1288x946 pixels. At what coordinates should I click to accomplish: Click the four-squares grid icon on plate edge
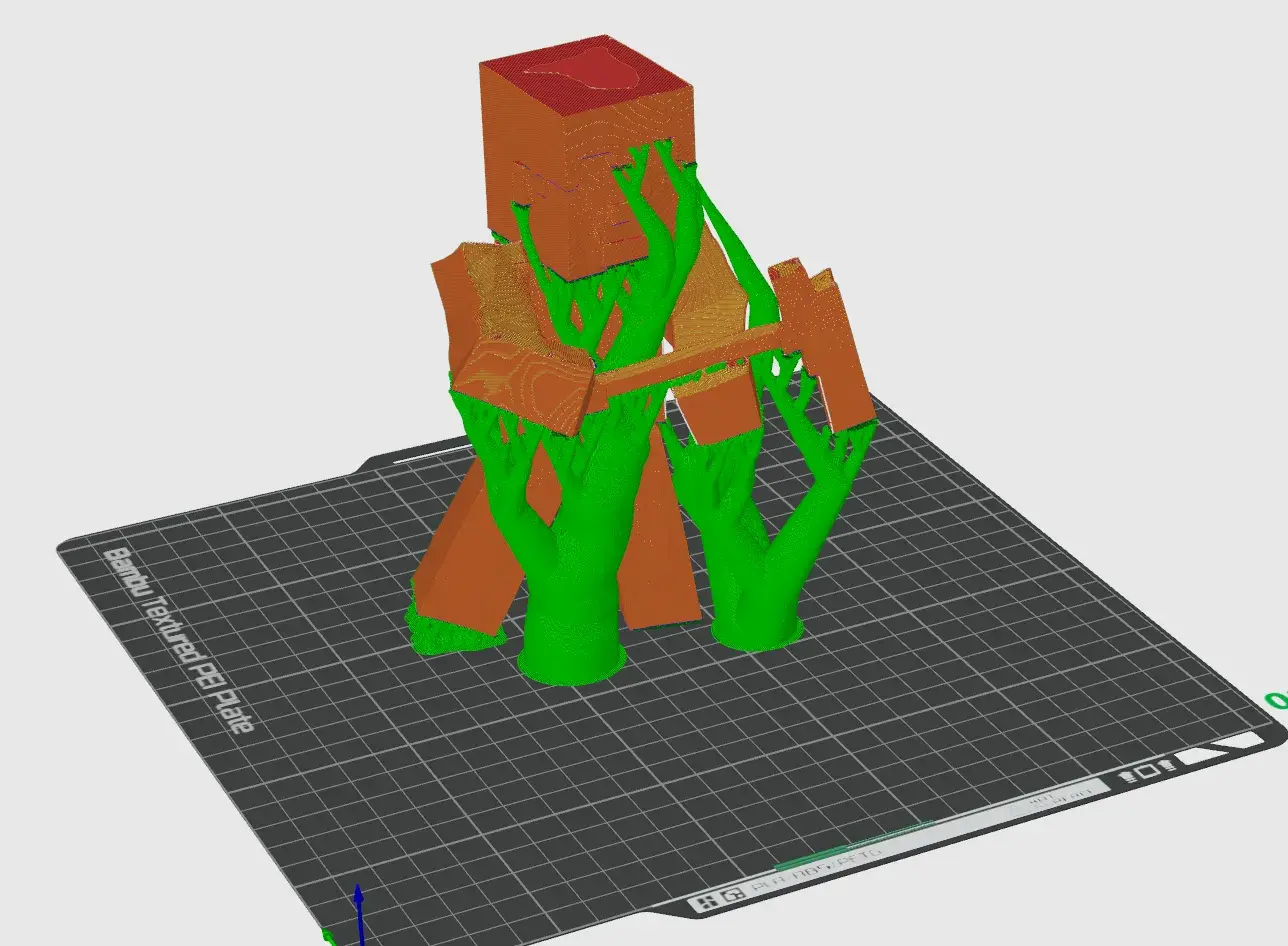(x=708, y=902)
